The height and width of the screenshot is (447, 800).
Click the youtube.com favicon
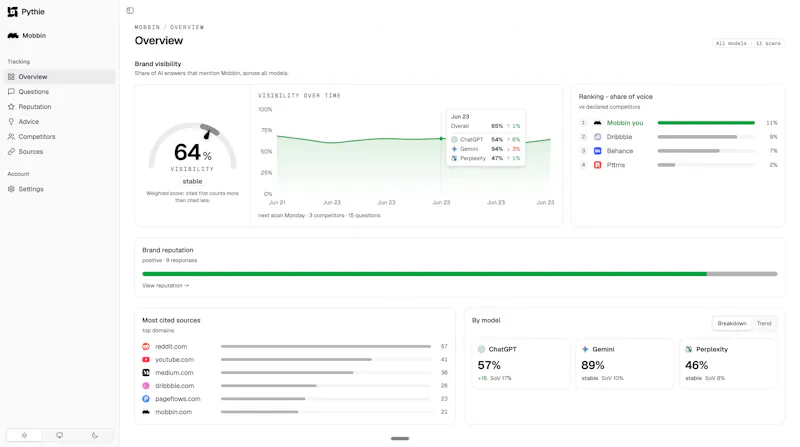point(146,360)
